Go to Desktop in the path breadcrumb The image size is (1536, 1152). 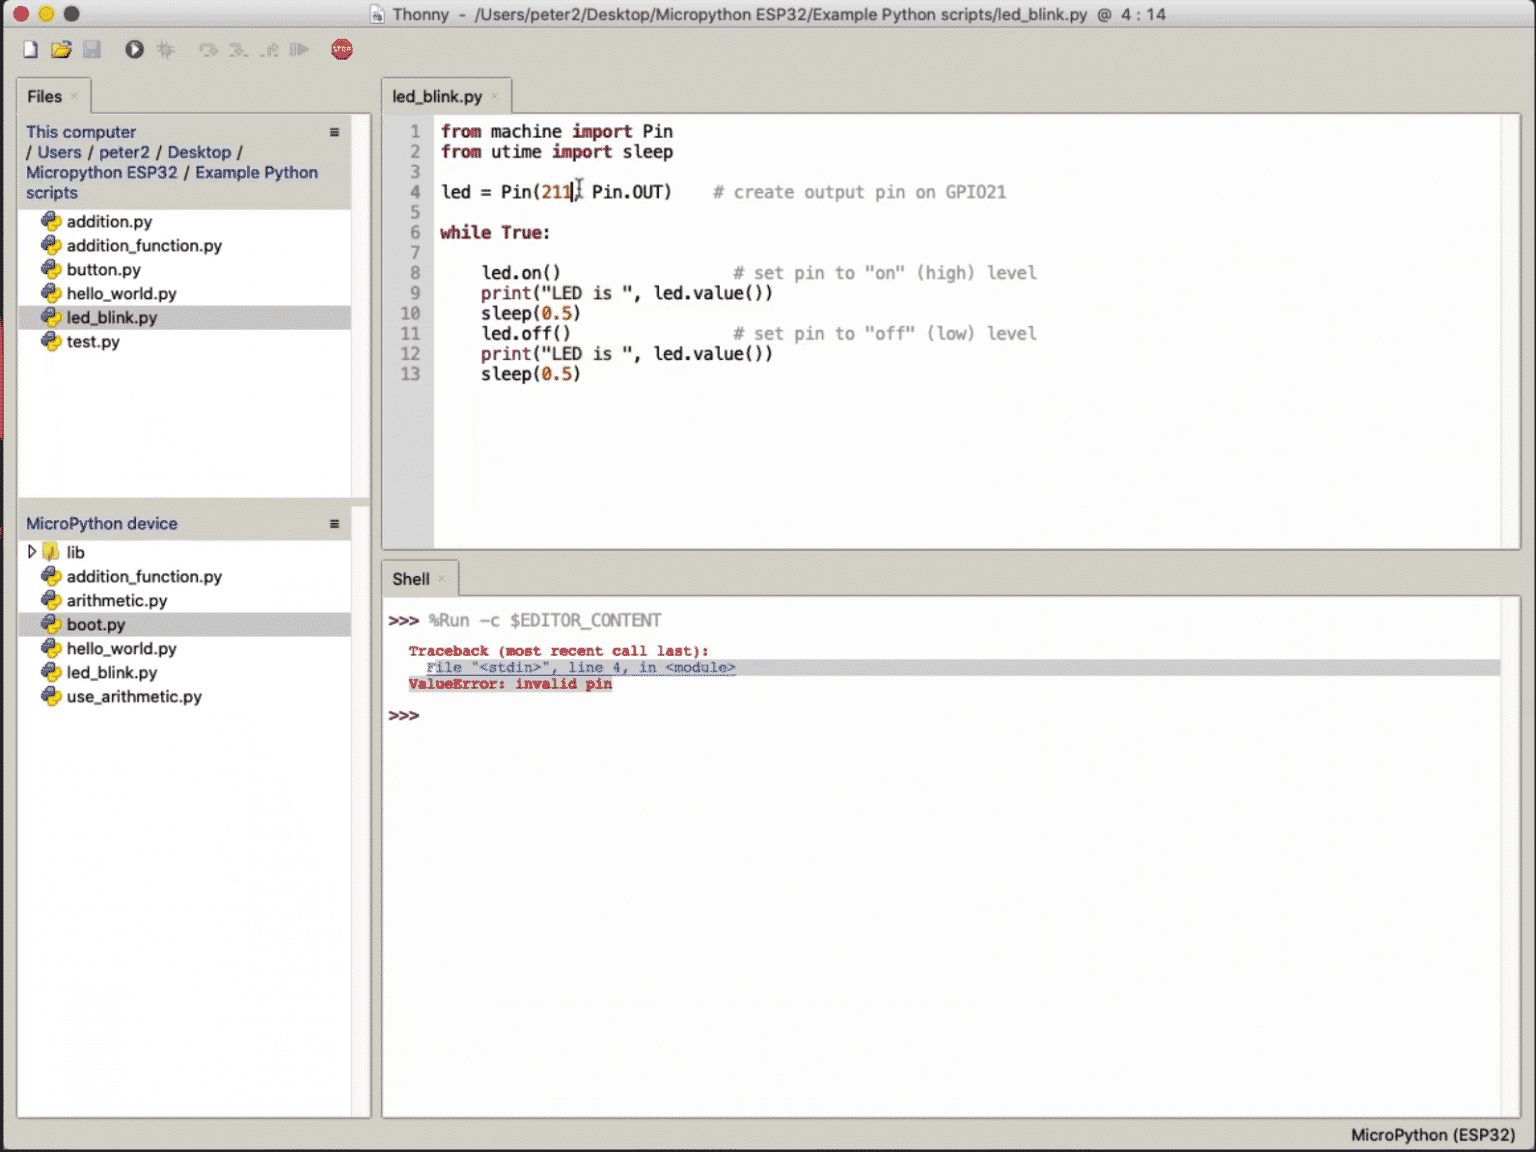pyautogui.click(x=199, y=152)
